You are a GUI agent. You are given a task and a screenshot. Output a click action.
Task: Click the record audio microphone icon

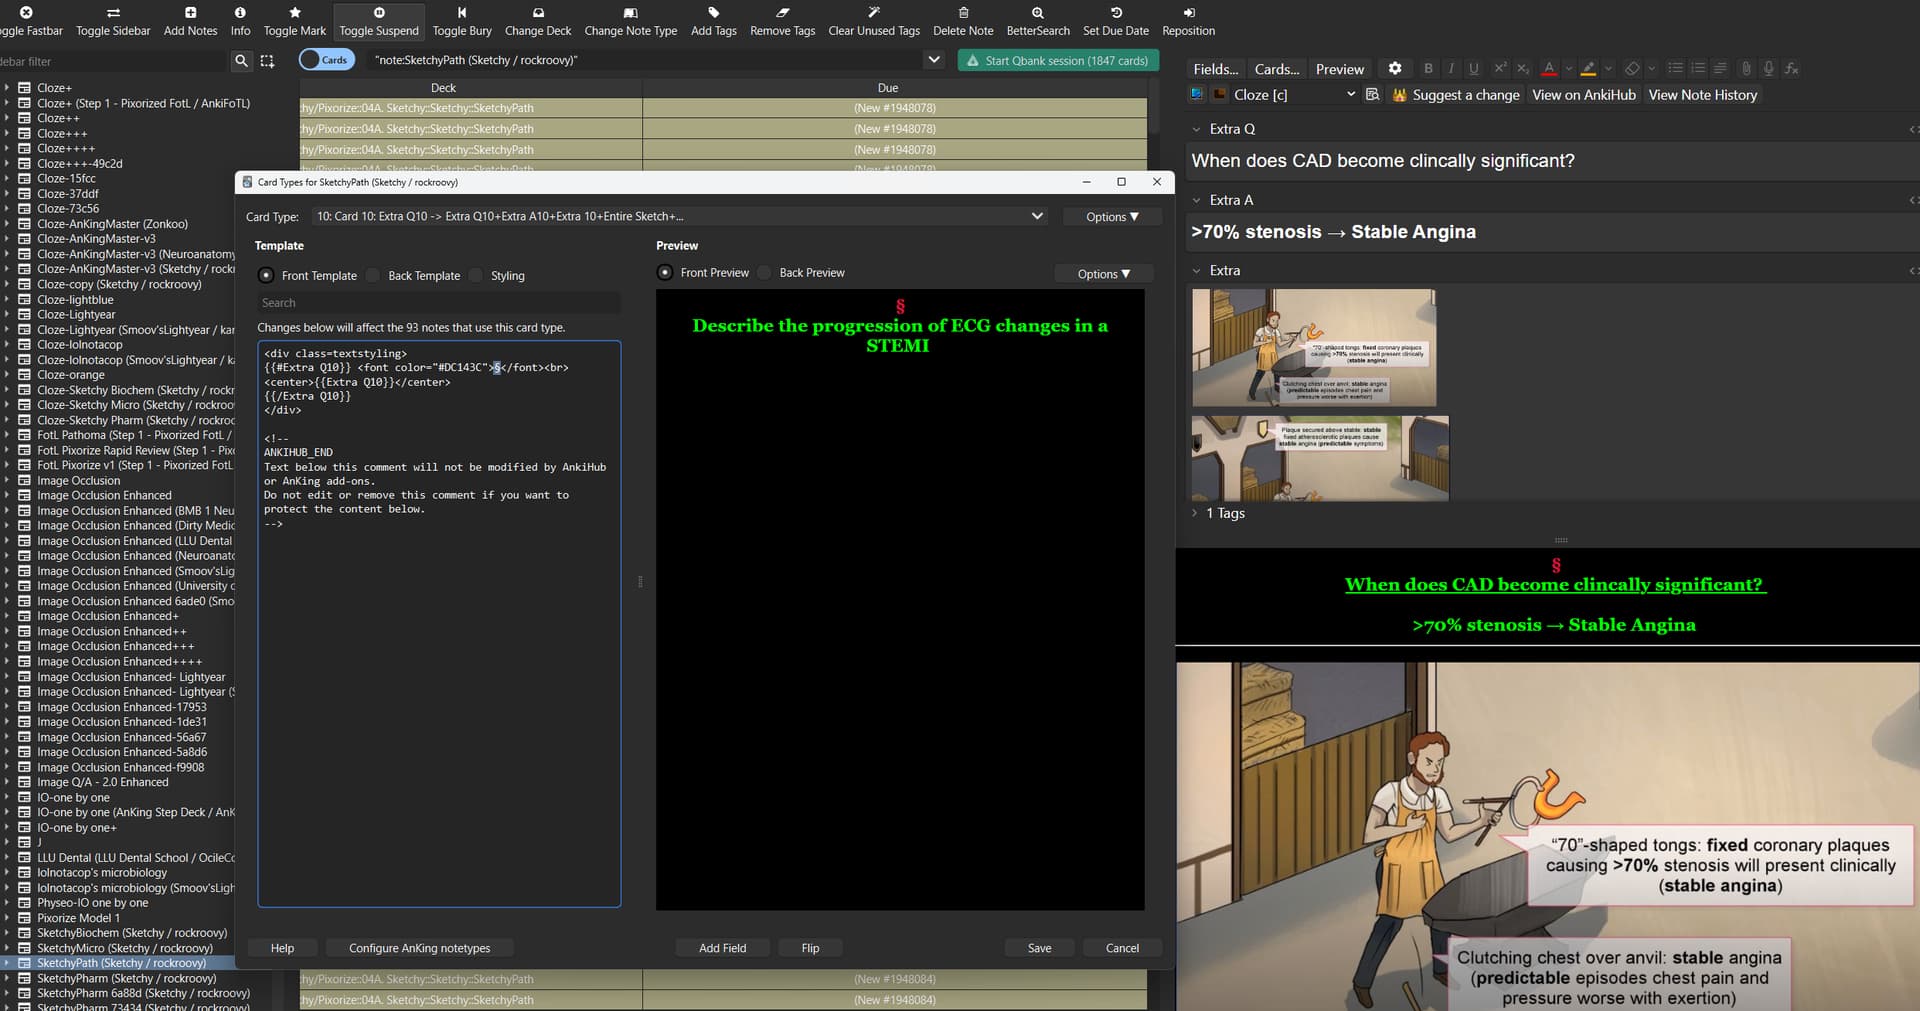1768,68
